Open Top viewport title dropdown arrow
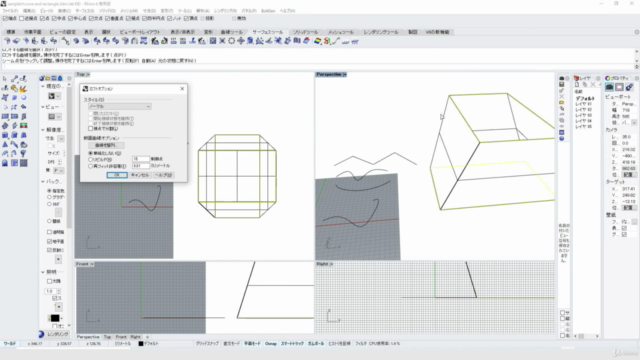 pyautogui.click(x=88, y=75)
